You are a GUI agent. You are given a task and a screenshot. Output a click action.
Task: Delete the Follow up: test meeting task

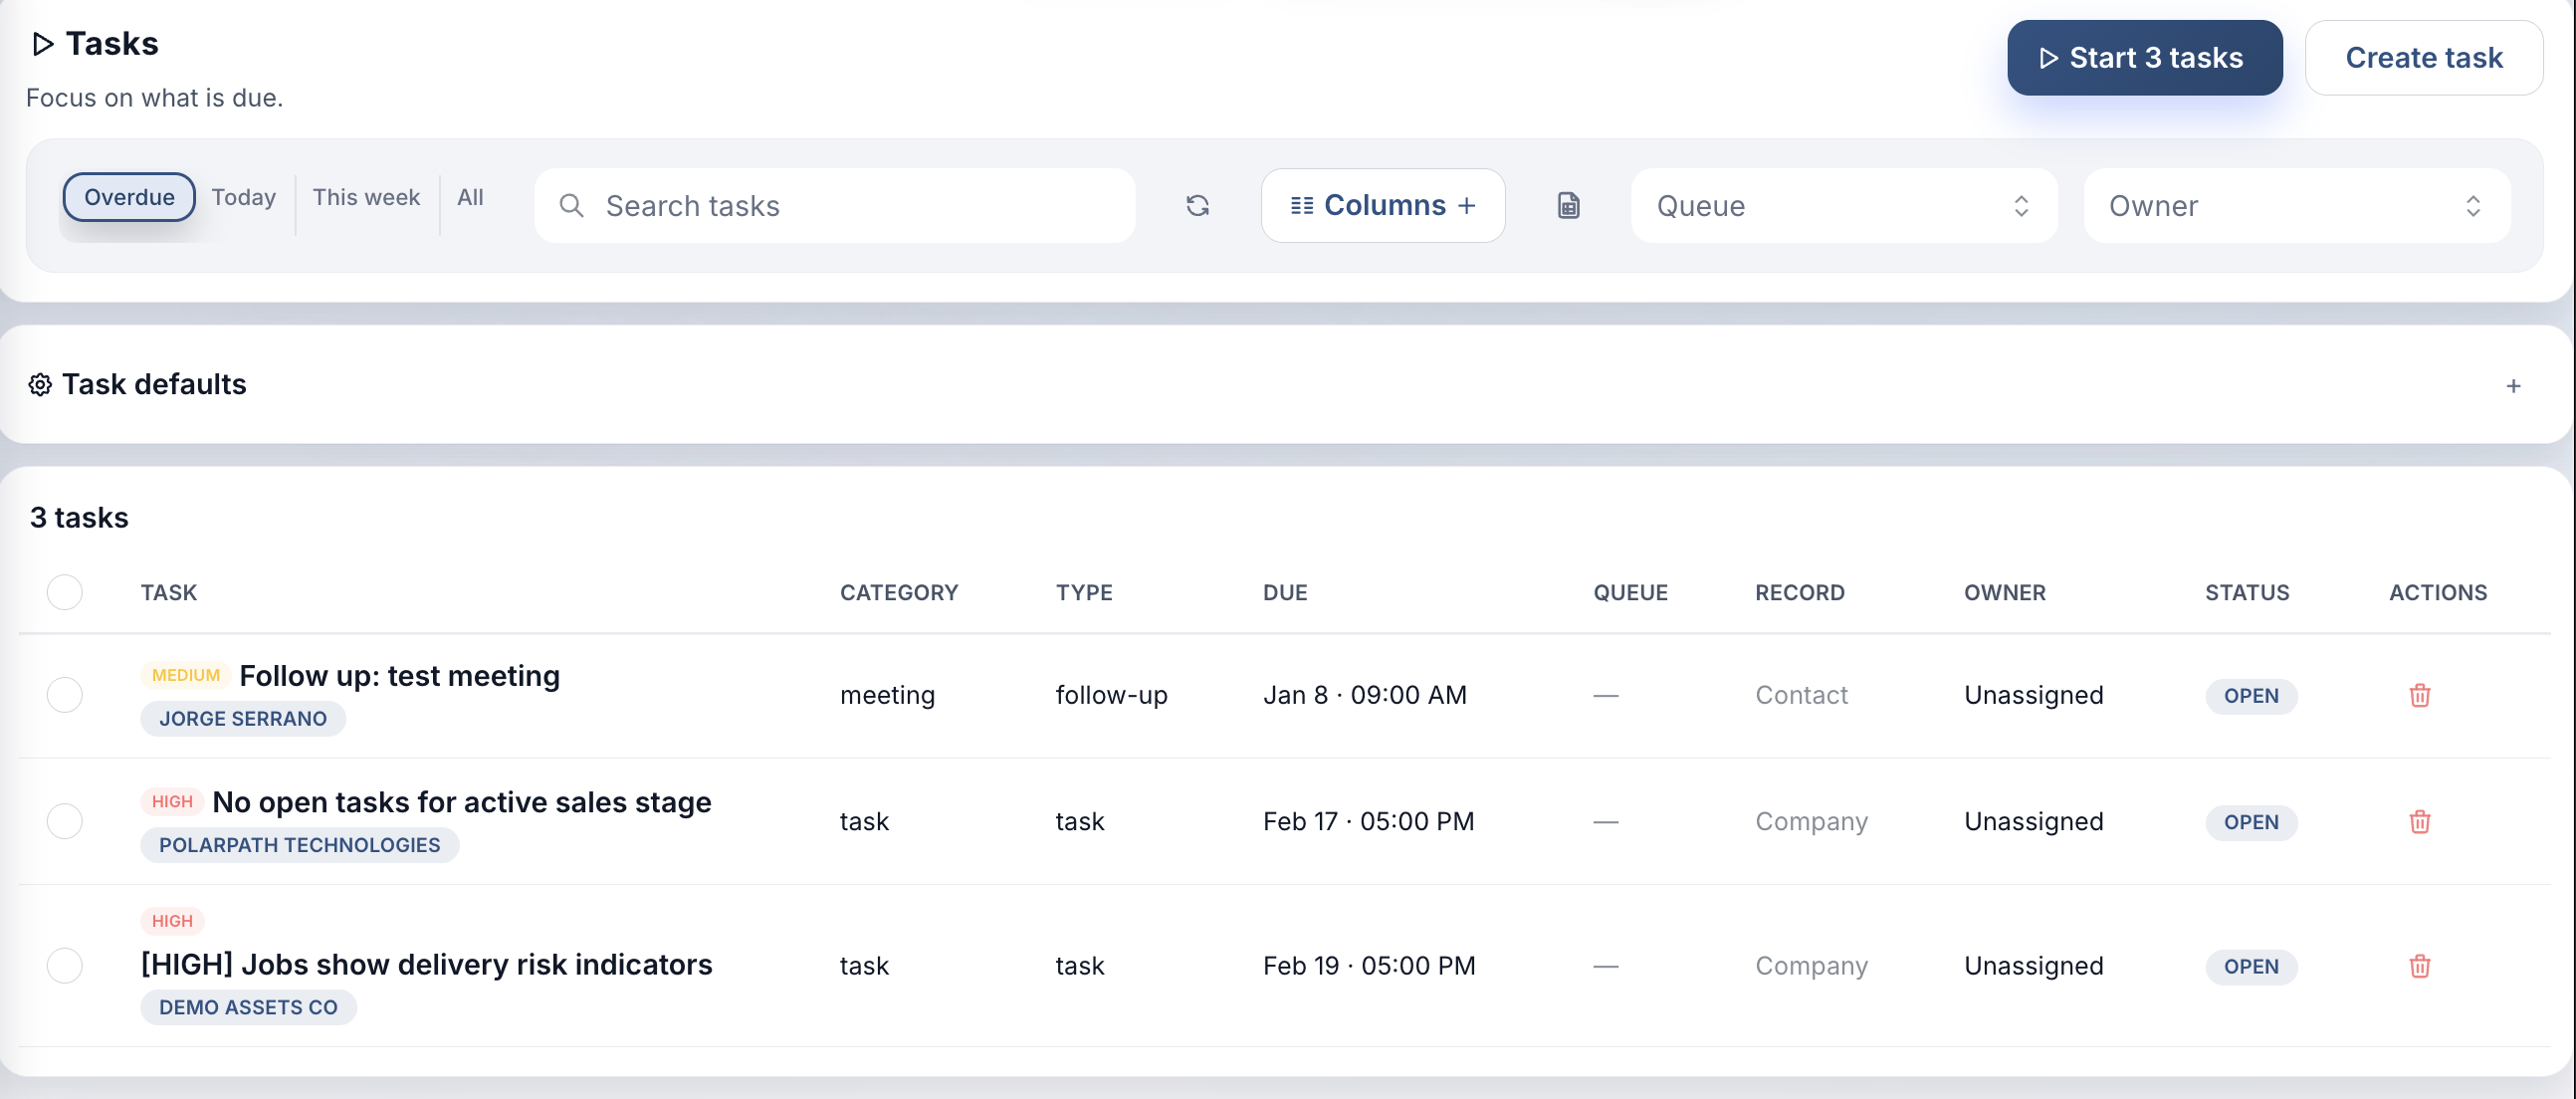[2420, 695]
